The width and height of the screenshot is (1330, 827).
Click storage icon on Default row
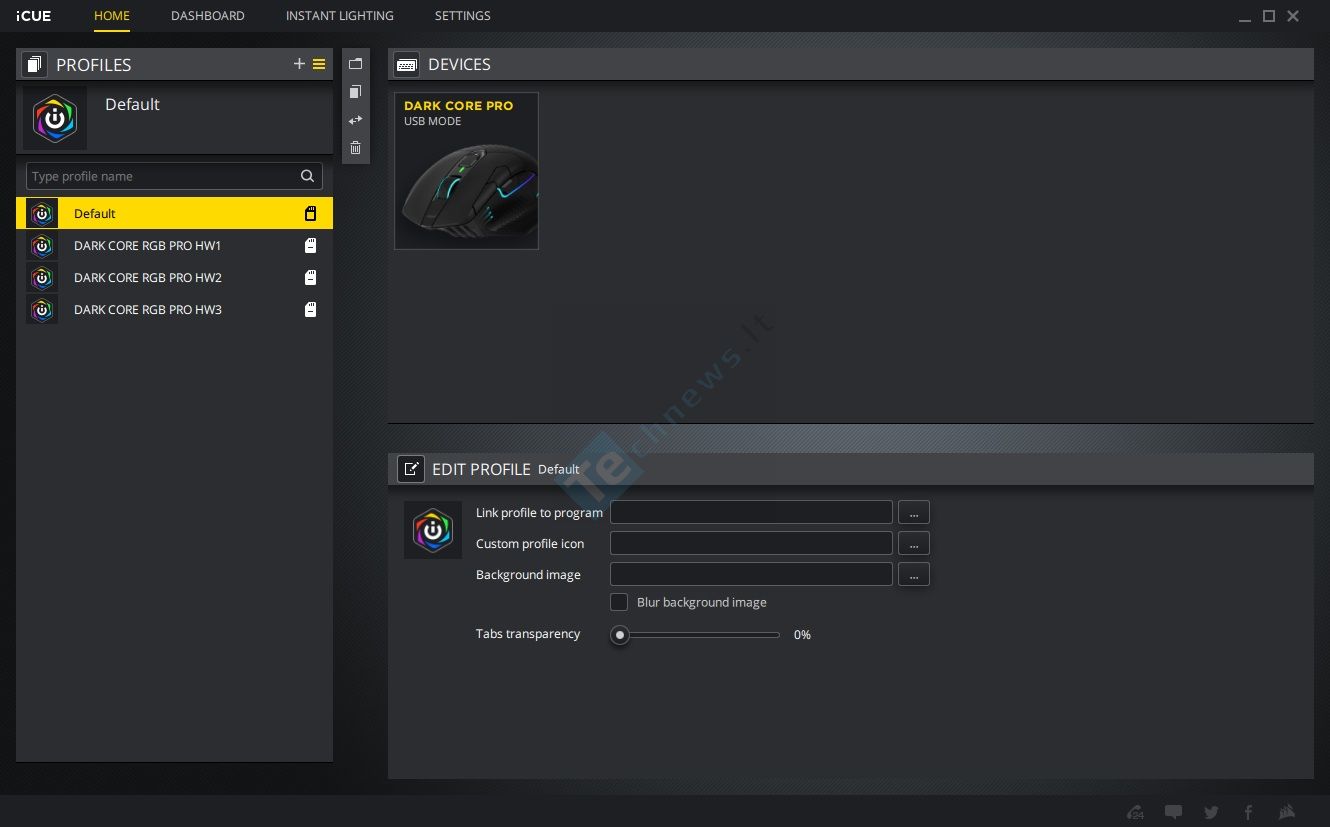tap(310, 213)
